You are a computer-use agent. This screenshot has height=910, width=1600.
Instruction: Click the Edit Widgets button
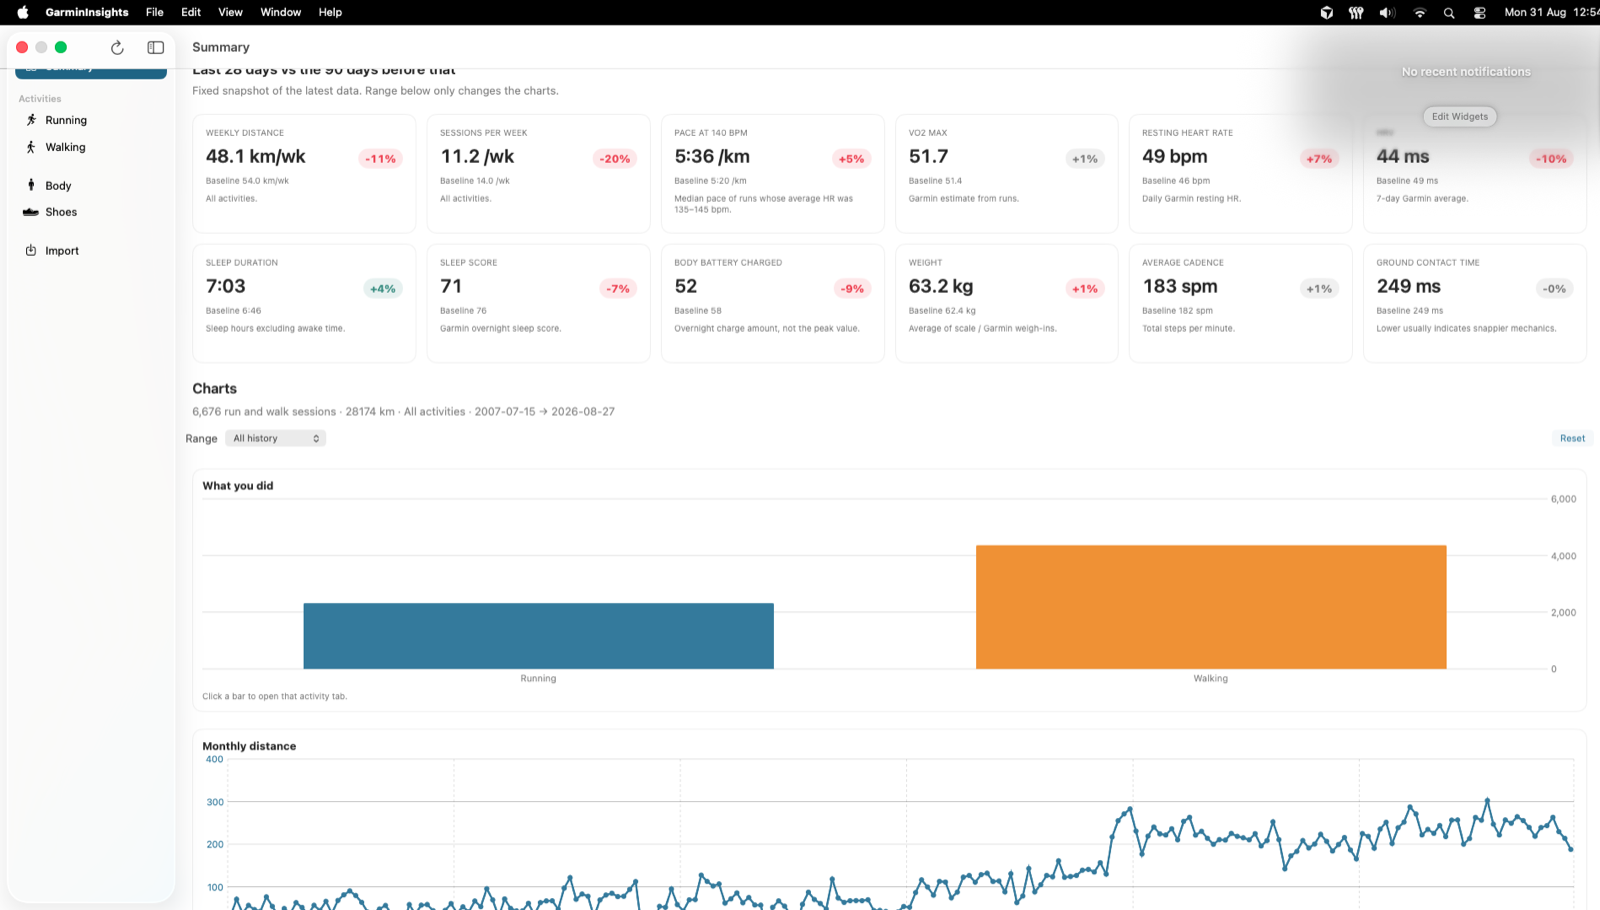tap(1459, 116)
